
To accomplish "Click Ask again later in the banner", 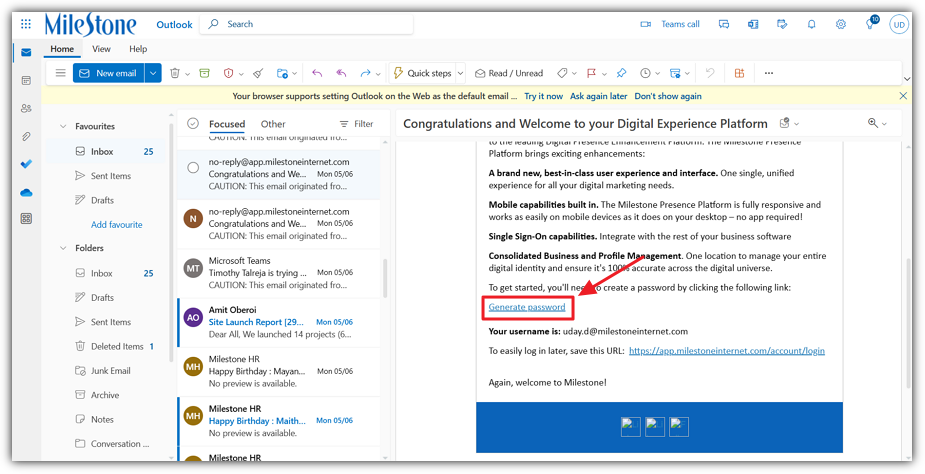I will [598, 96].
